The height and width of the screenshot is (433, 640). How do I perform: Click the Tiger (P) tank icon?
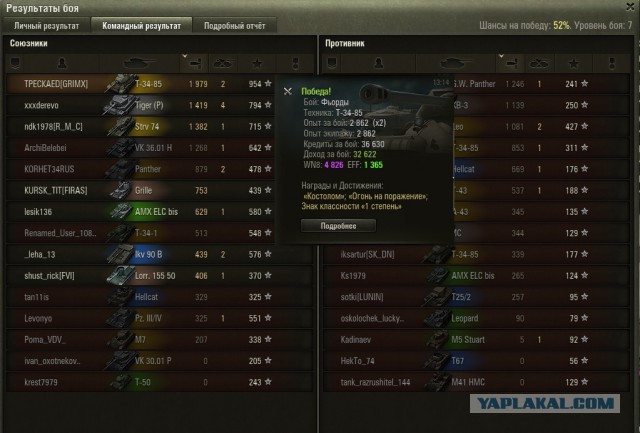(x=120, y=105)
